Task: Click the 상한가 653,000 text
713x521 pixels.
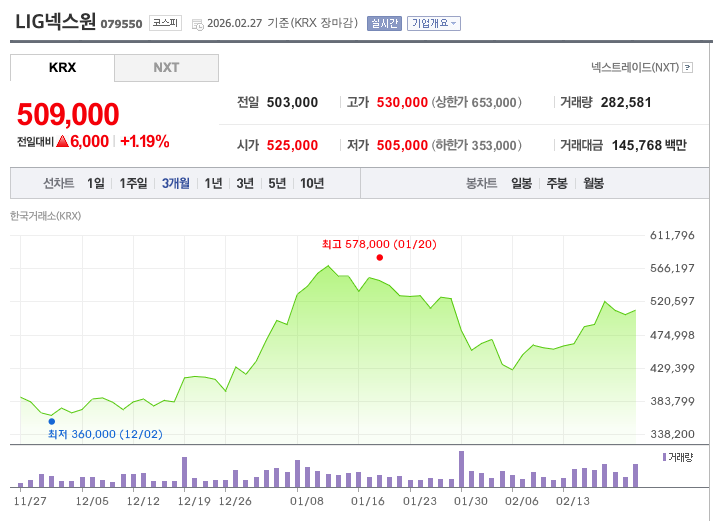Action: coord(477,102)
